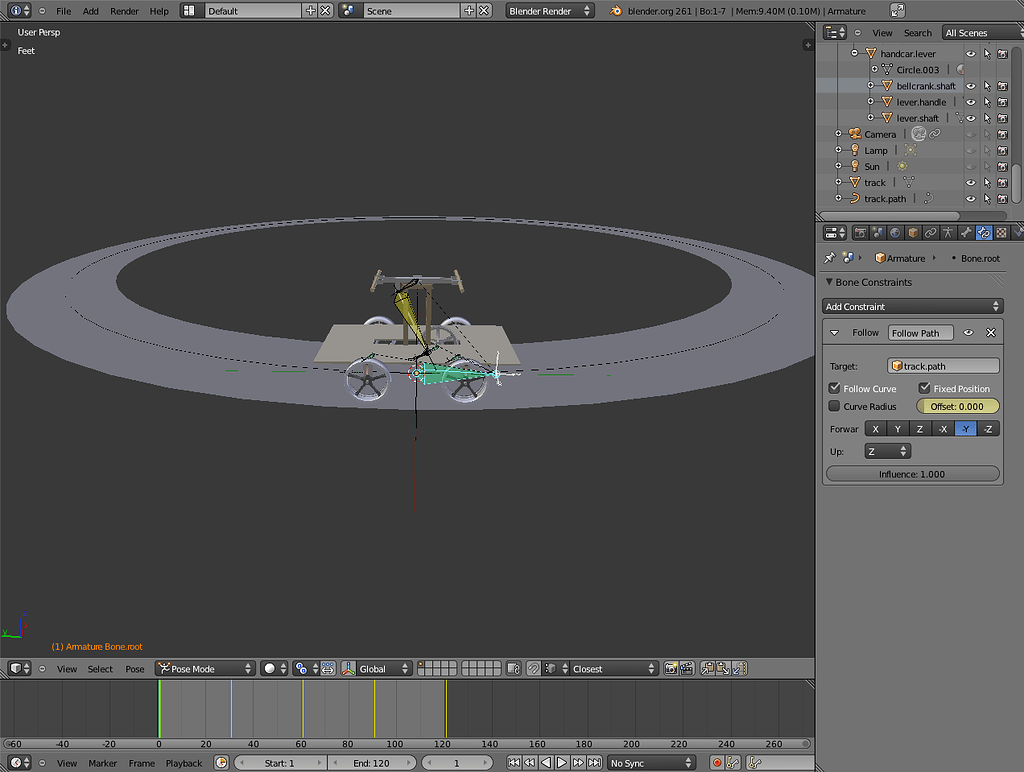
Task: Enable the Curve Radius checkbox
Action: [834, 406]
